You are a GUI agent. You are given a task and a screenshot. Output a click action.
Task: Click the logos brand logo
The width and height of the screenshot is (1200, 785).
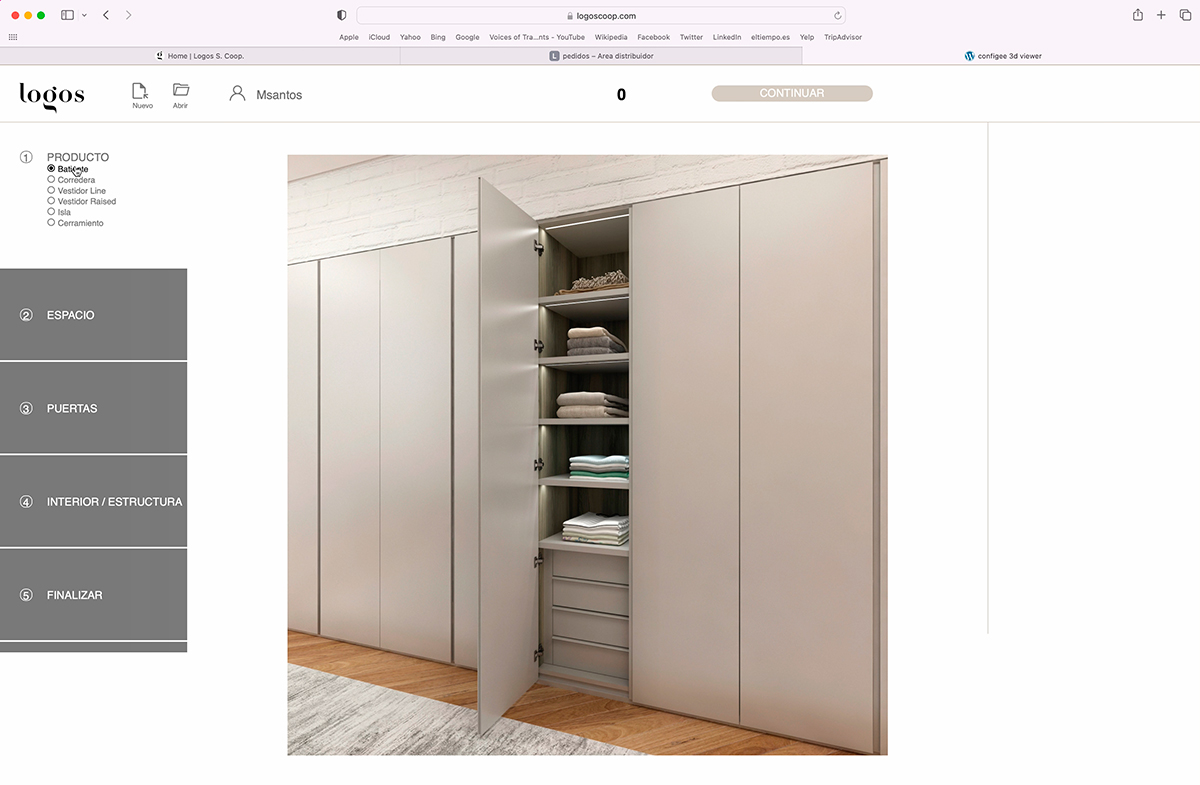(52, 96)
